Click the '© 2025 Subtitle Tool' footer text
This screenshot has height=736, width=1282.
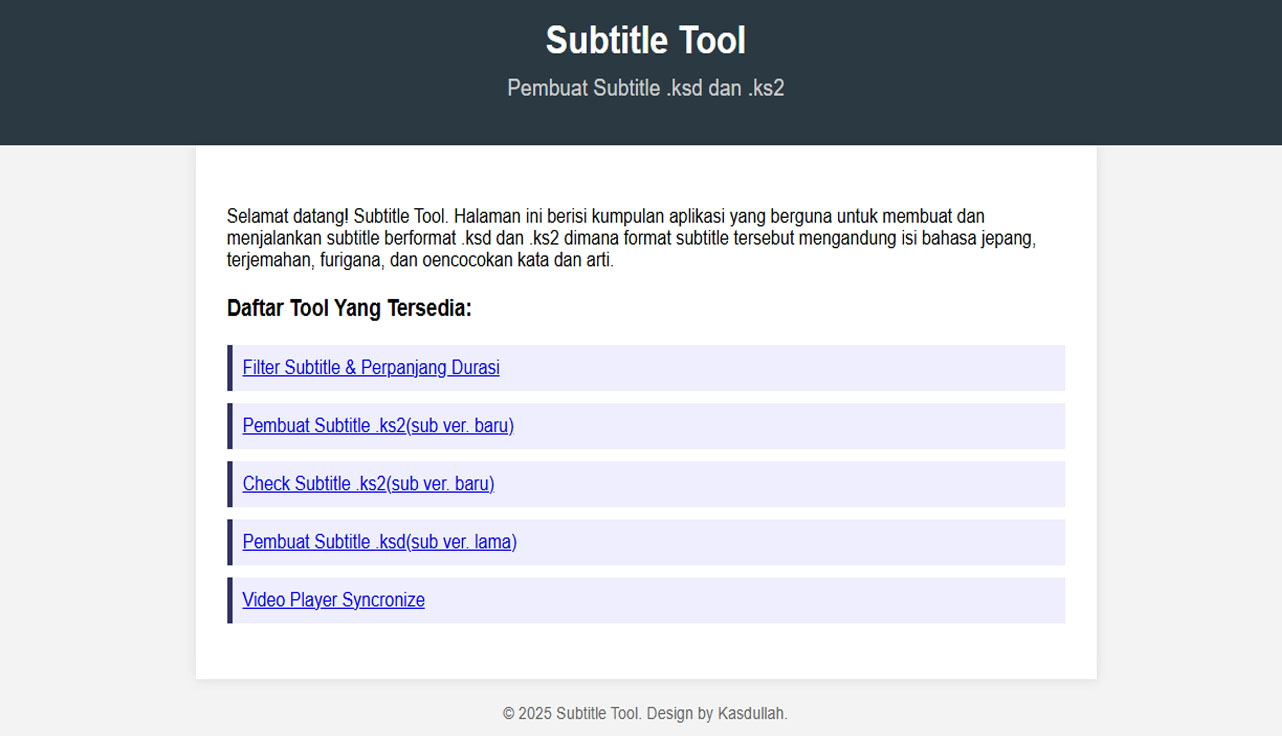click(x=570, y=714)
